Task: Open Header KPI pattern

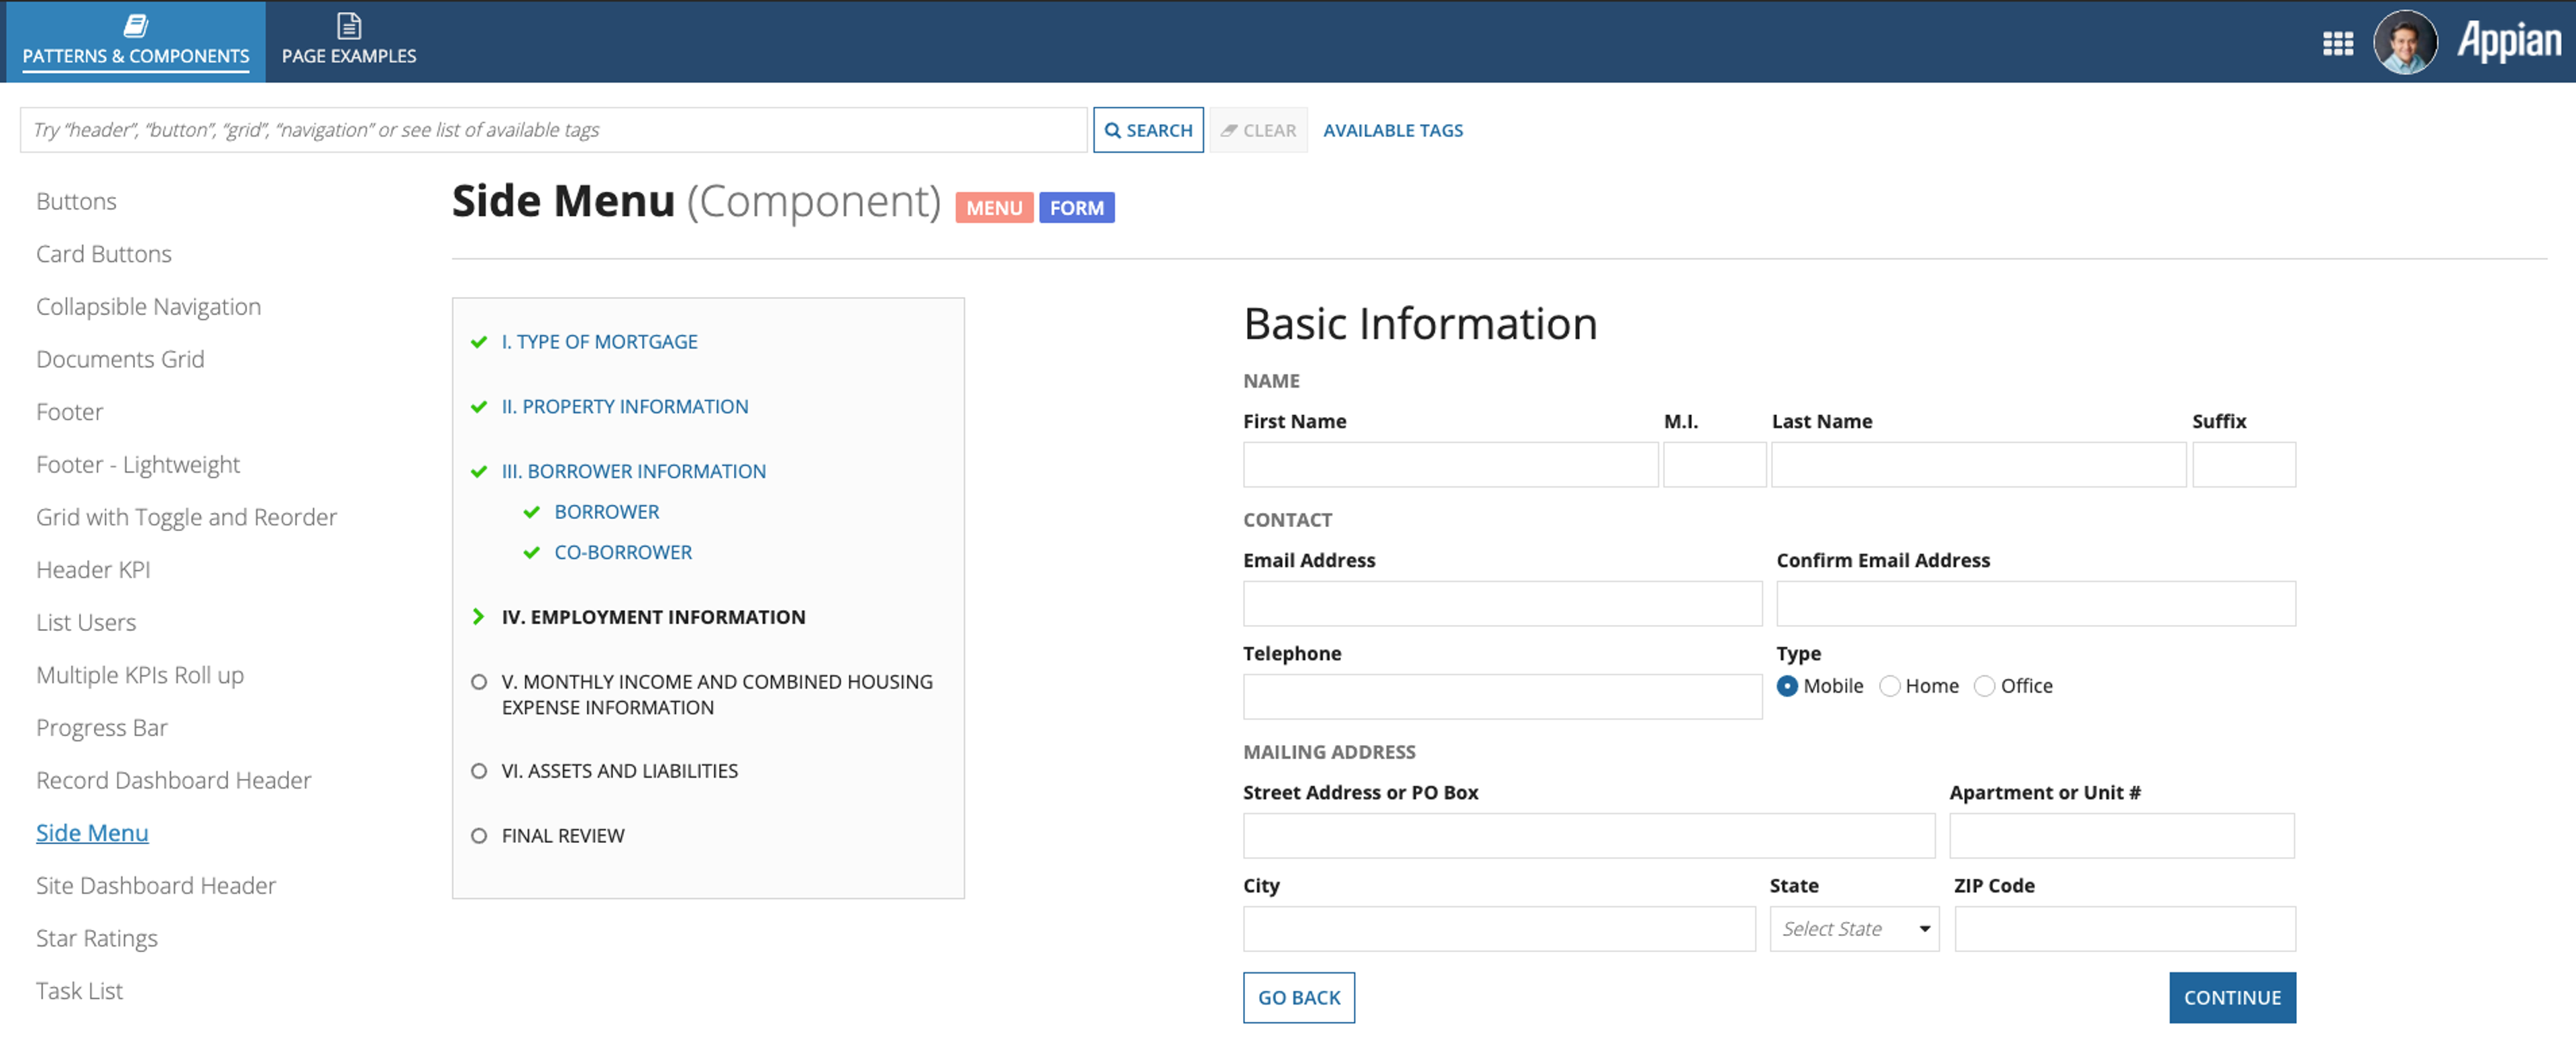Action: click(x=93, y=570)
